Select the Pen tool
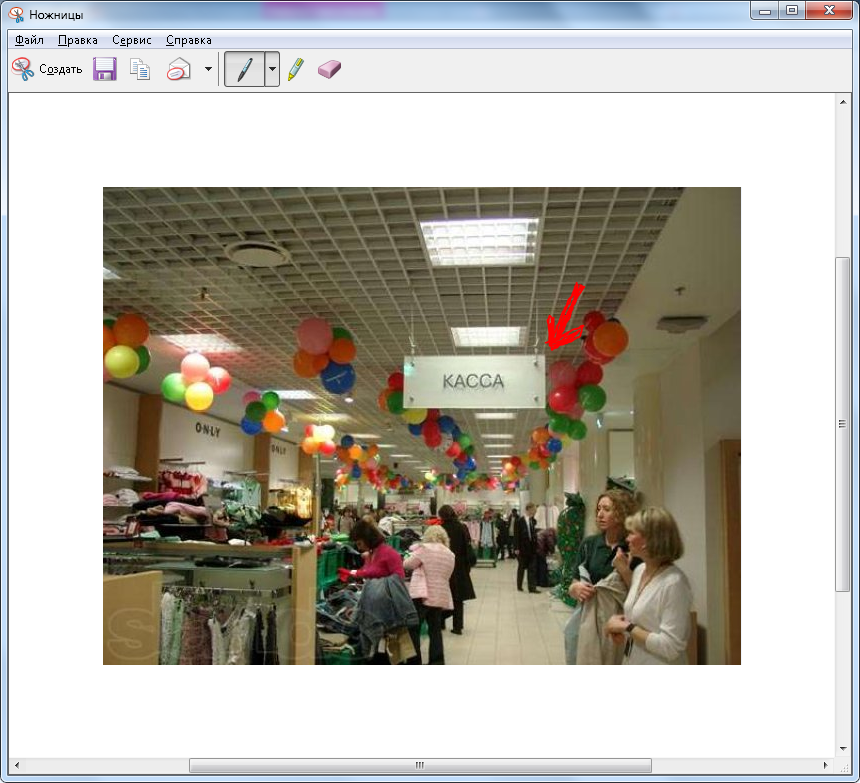The width and height of the screenshot is (860, 783). pos(244,69)
